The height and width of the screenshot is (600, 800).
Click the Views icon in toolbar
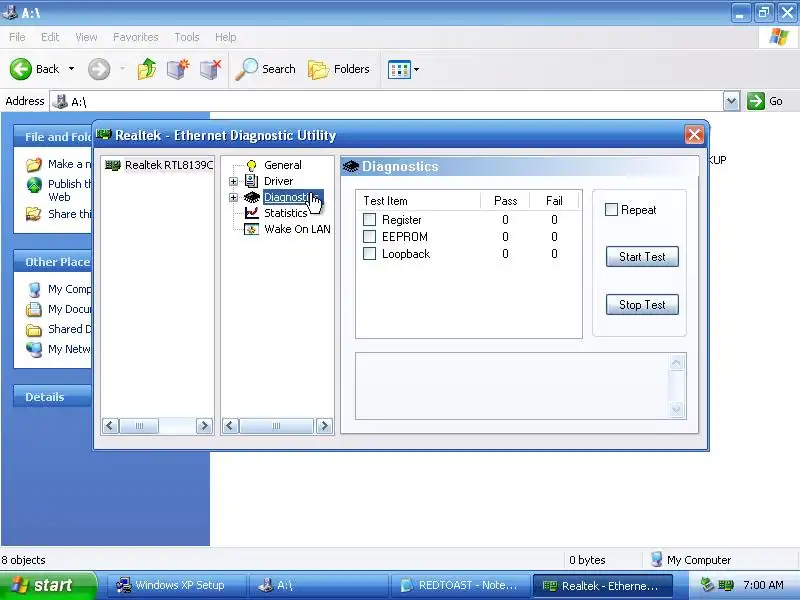point(399,69)
